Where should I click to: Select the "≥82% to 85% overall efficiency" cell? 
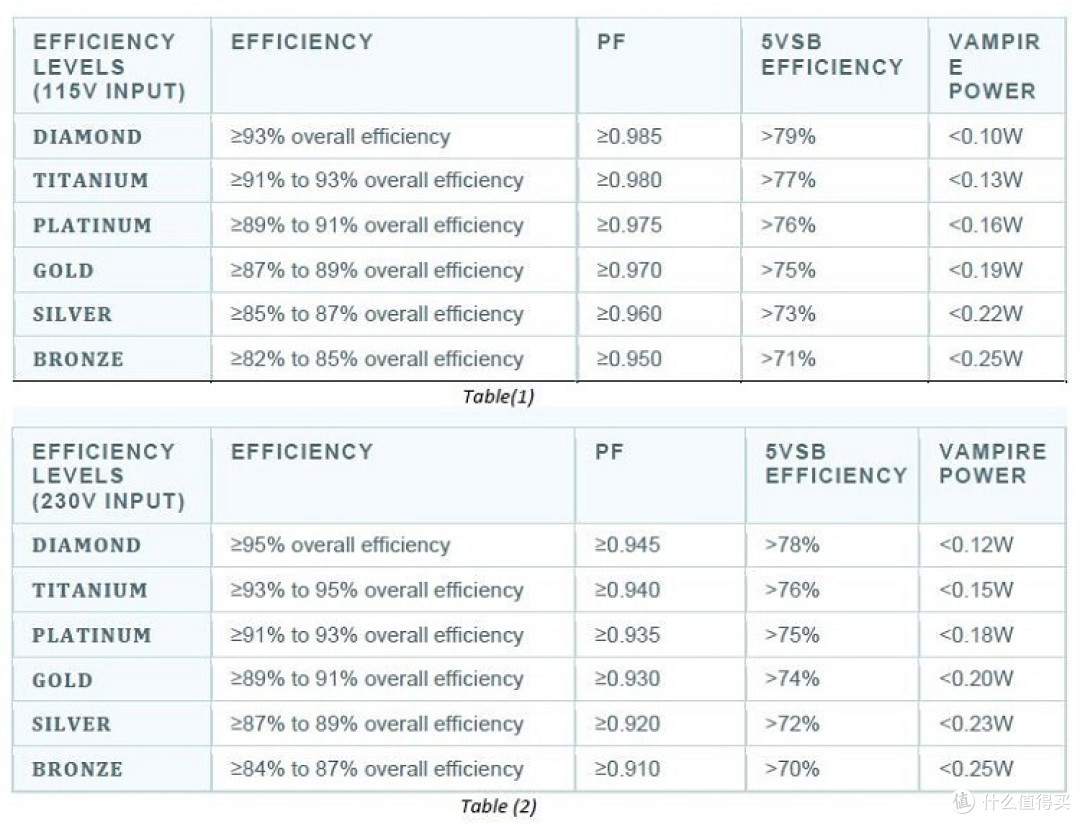coord(377,359)
